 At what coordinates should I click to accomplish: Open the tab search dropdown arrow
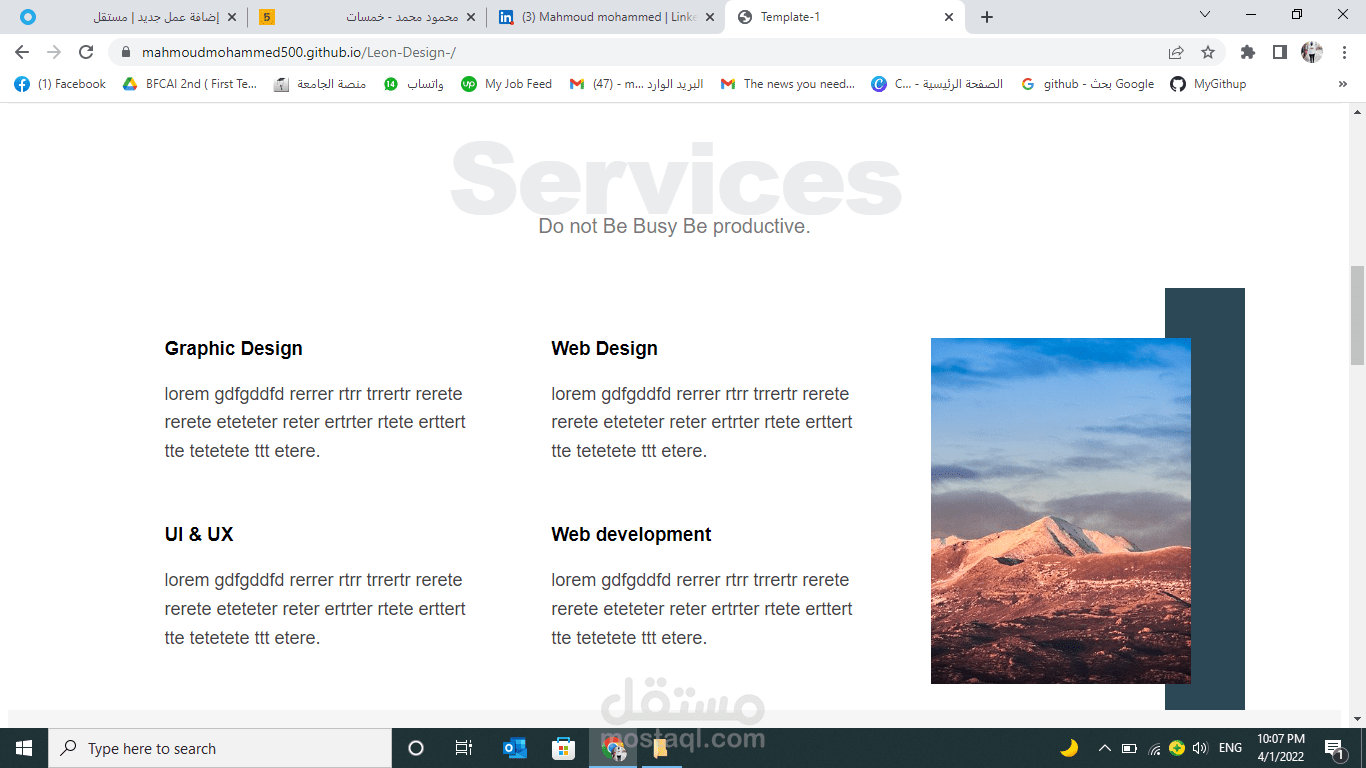1205,14
